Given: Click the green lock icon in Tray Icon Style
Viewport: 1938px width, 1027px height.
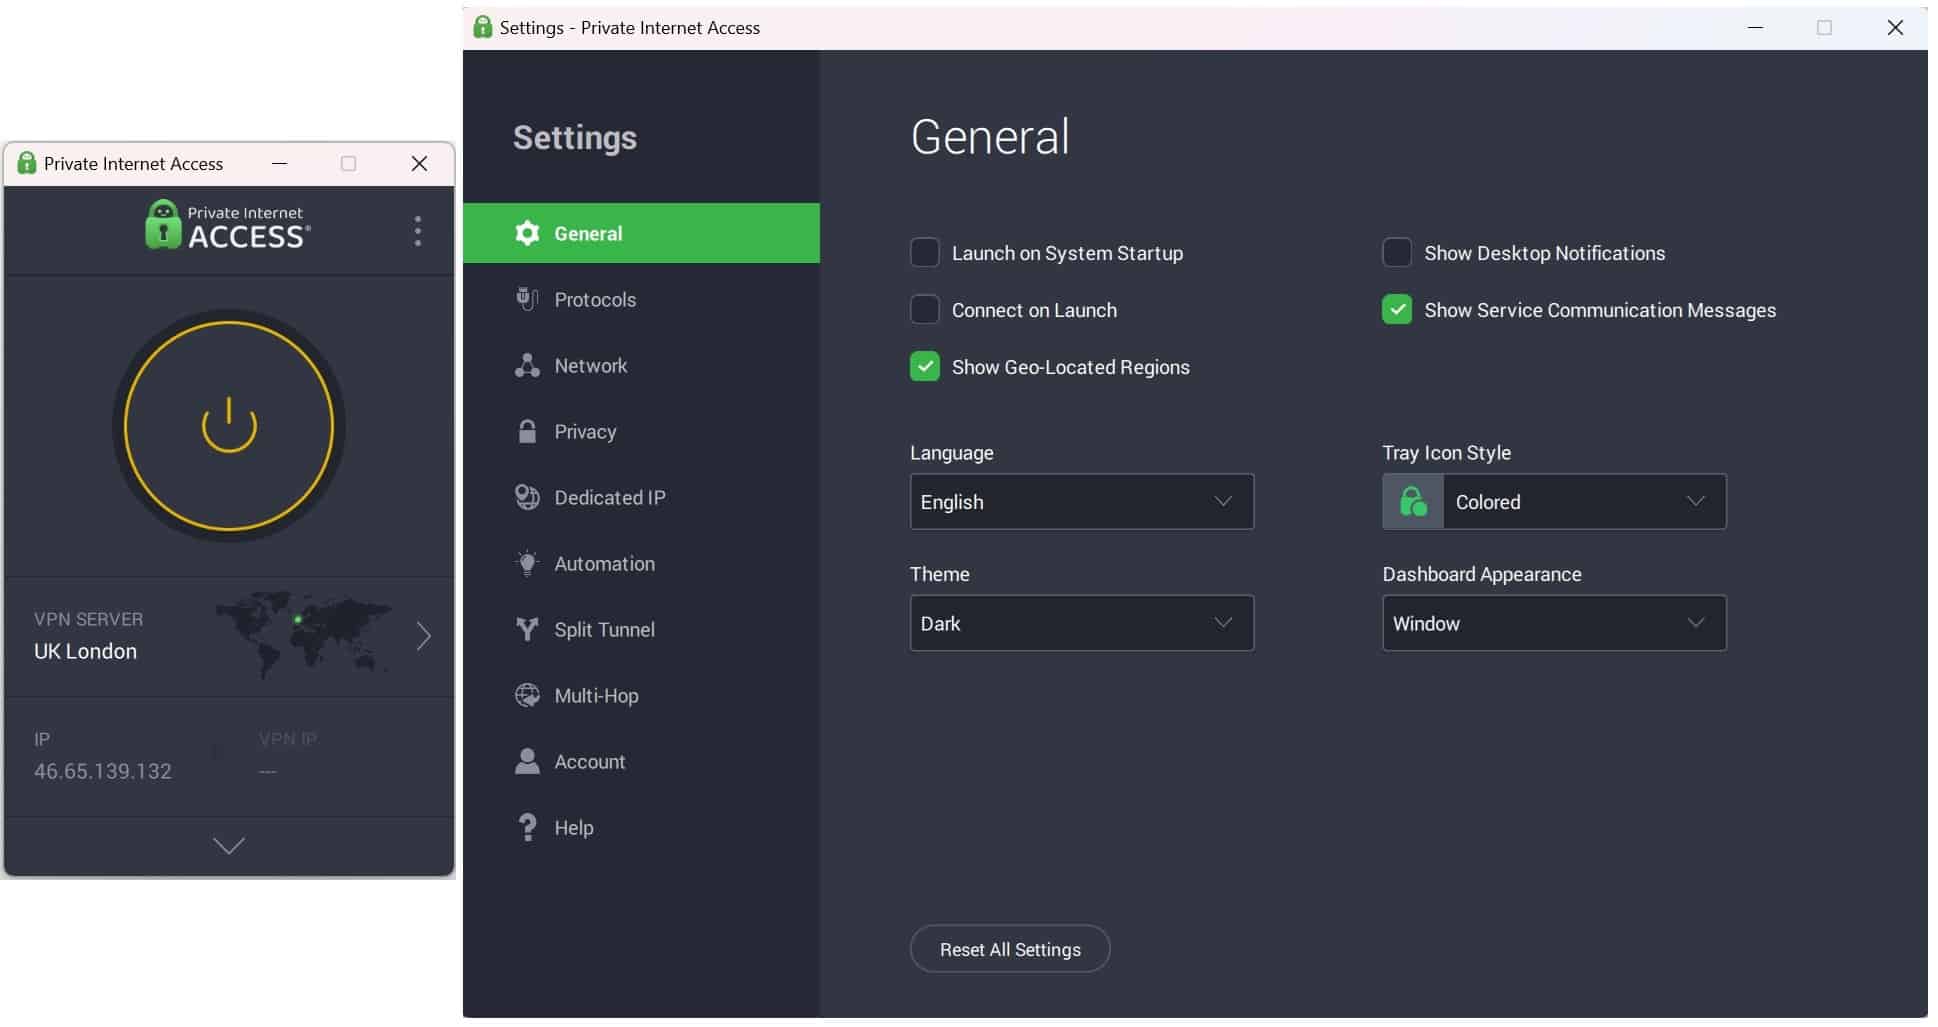Looking at the screenshot, I should (1413, 501).
